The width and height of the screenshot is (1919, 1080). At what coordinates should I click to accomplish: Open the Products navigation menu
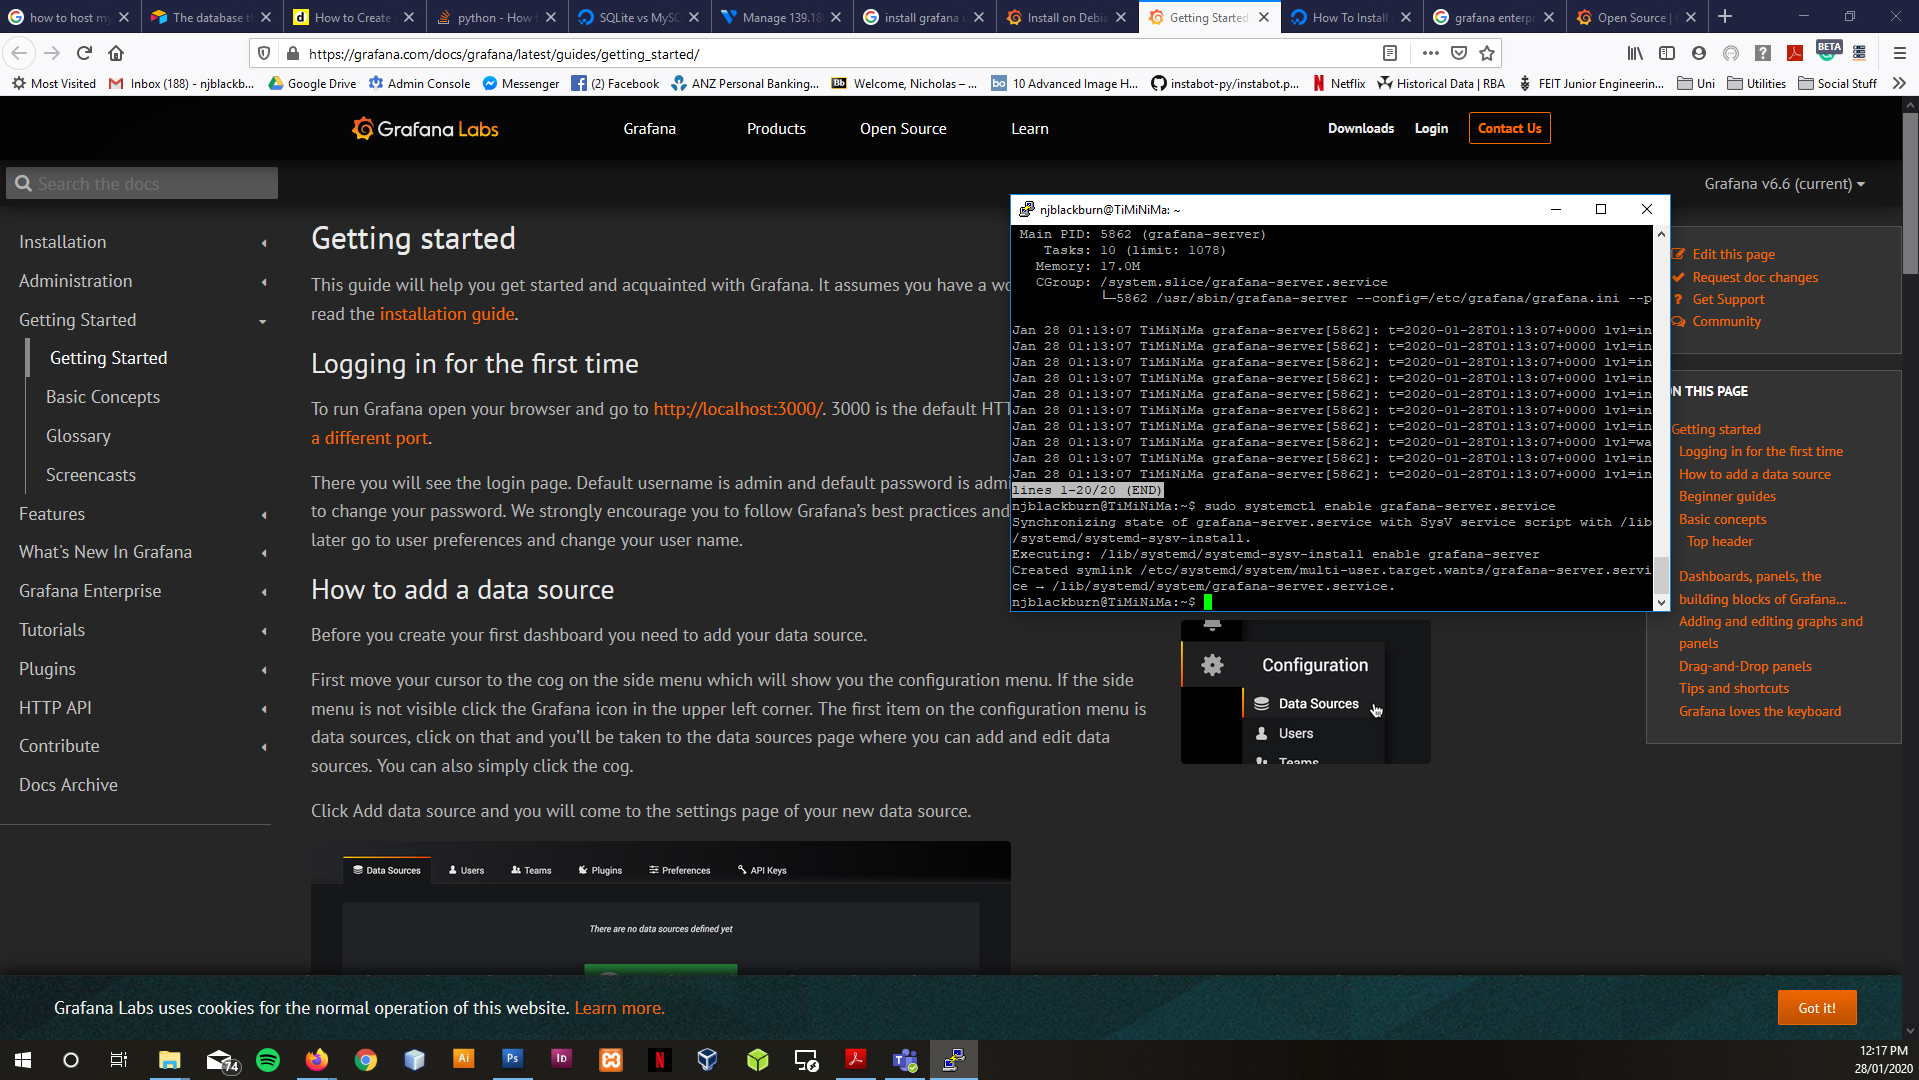[x=775, y=129]
